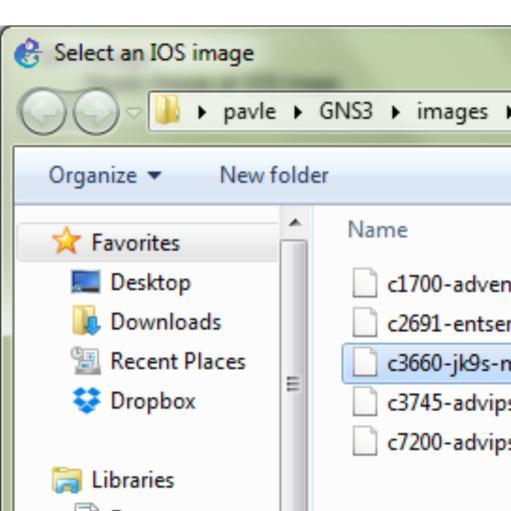
Task: Click file icon of c1700 image
Action: pos(365,282)
